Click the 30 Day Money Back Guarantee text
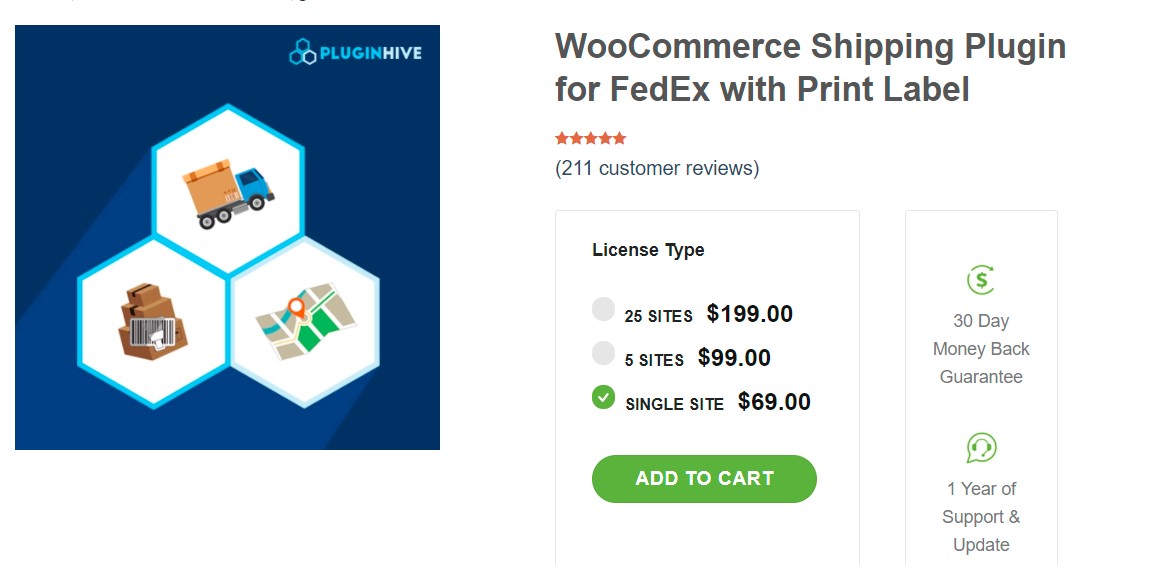This screenshot has height=565, width=1153. click(981, 349)
